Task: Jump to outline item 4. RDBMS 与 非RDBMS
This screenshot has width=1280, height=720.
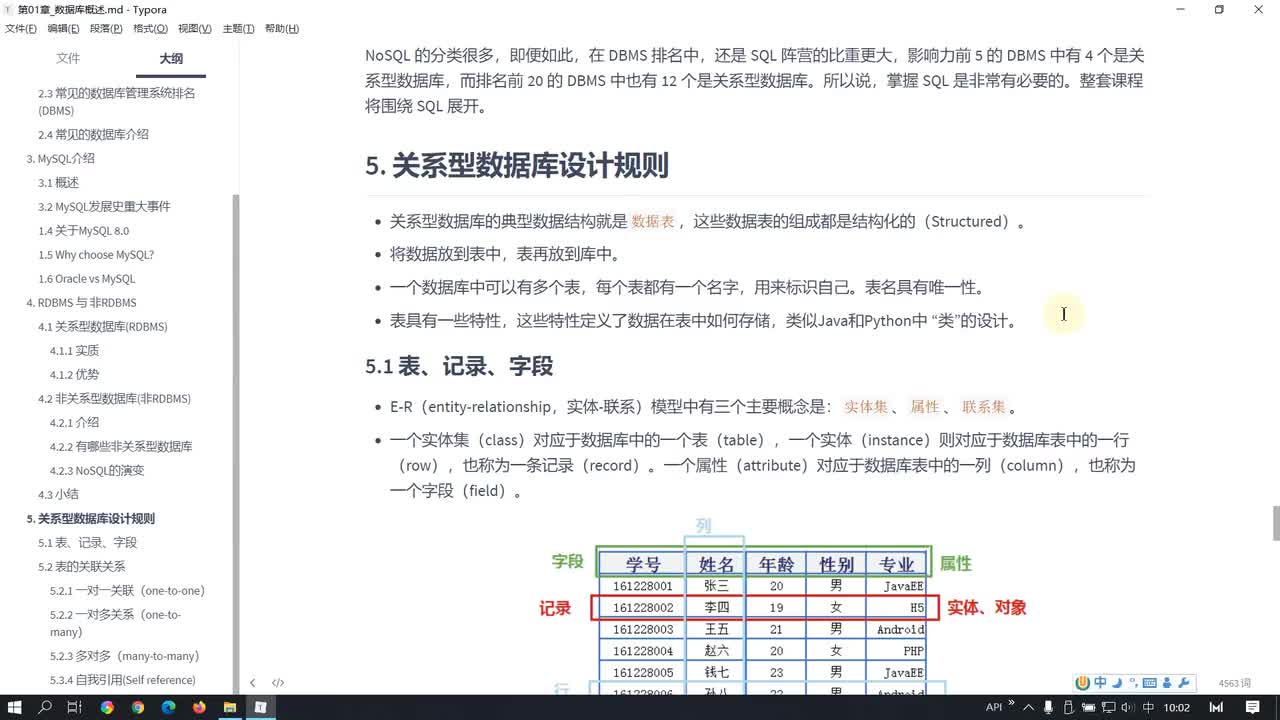Action: tap(81, 303)
